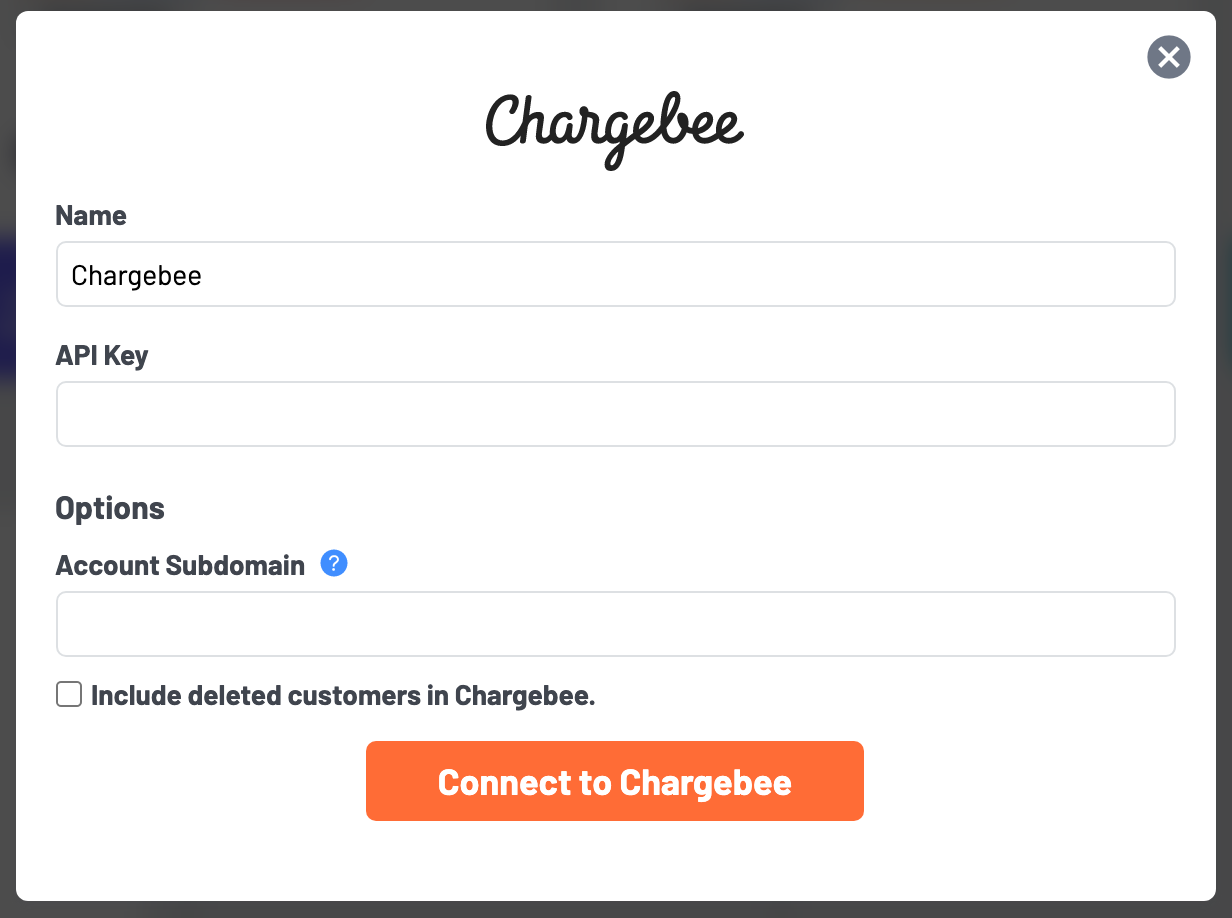Click the 'Include deleted customers in Chargebee.' label
The image size is (1232, 918).
click(x=343, y=696)
